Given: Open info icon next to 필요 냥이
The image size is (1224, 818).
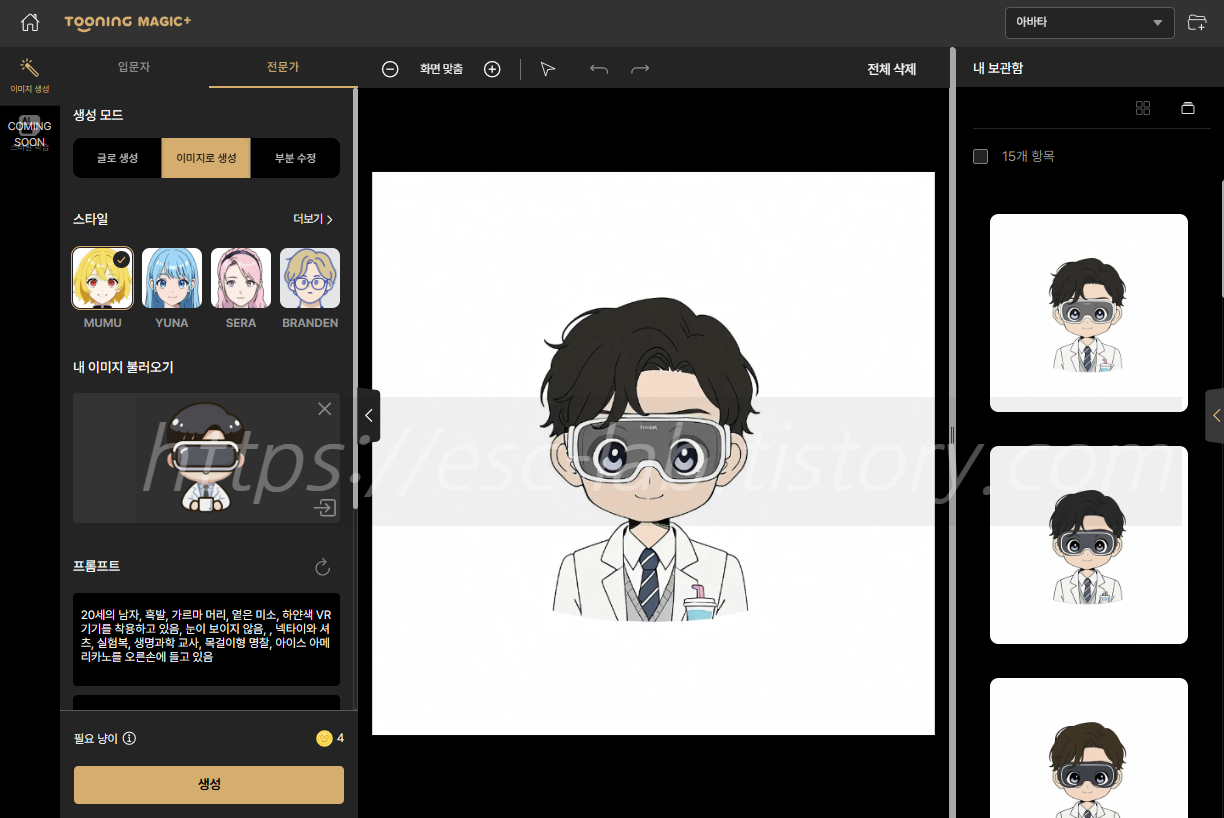Looking at the screenshot, I should click(129, 738).
